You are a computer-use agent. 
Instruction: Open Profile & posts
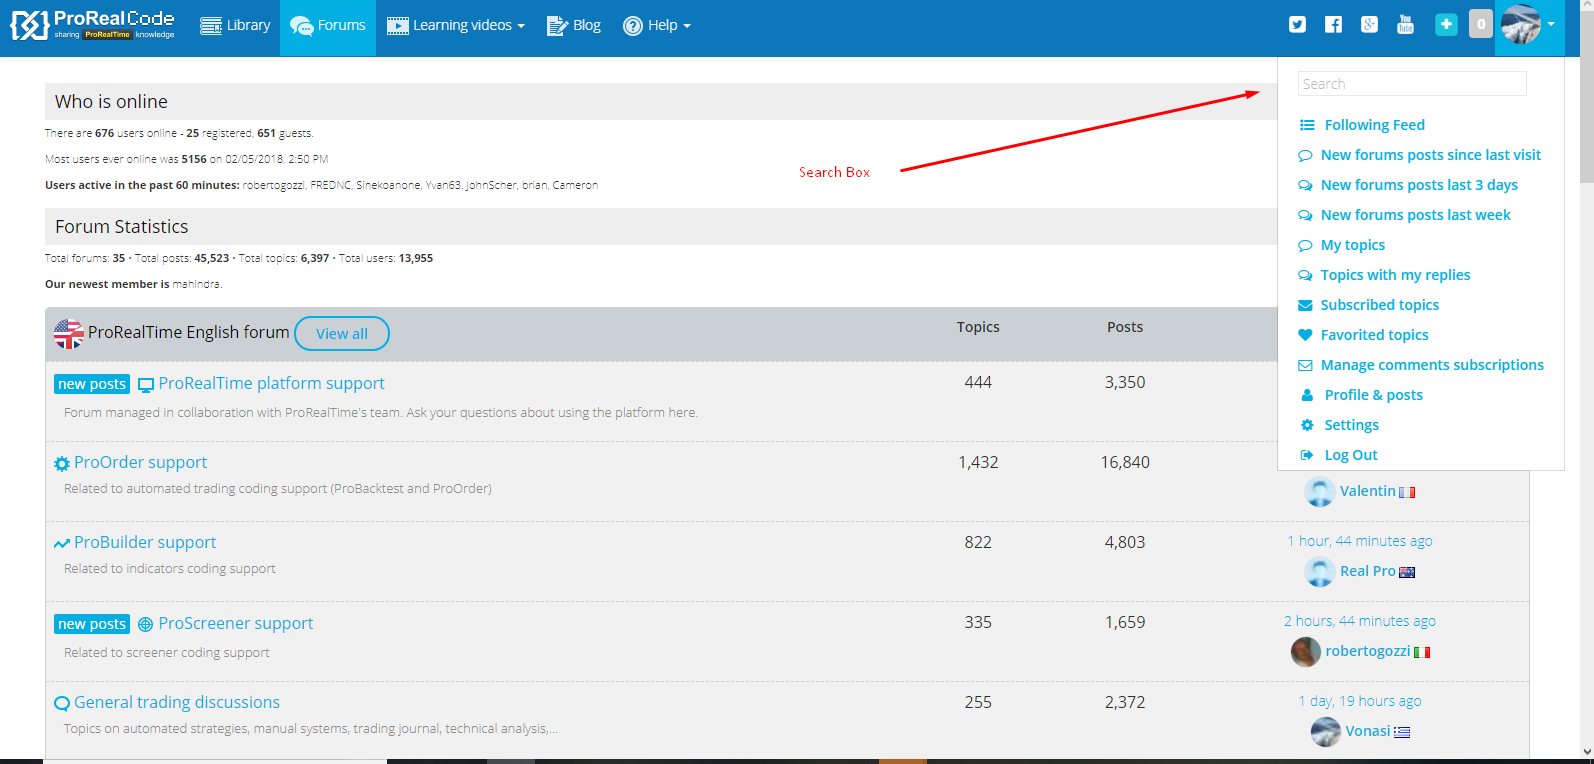1373,395
